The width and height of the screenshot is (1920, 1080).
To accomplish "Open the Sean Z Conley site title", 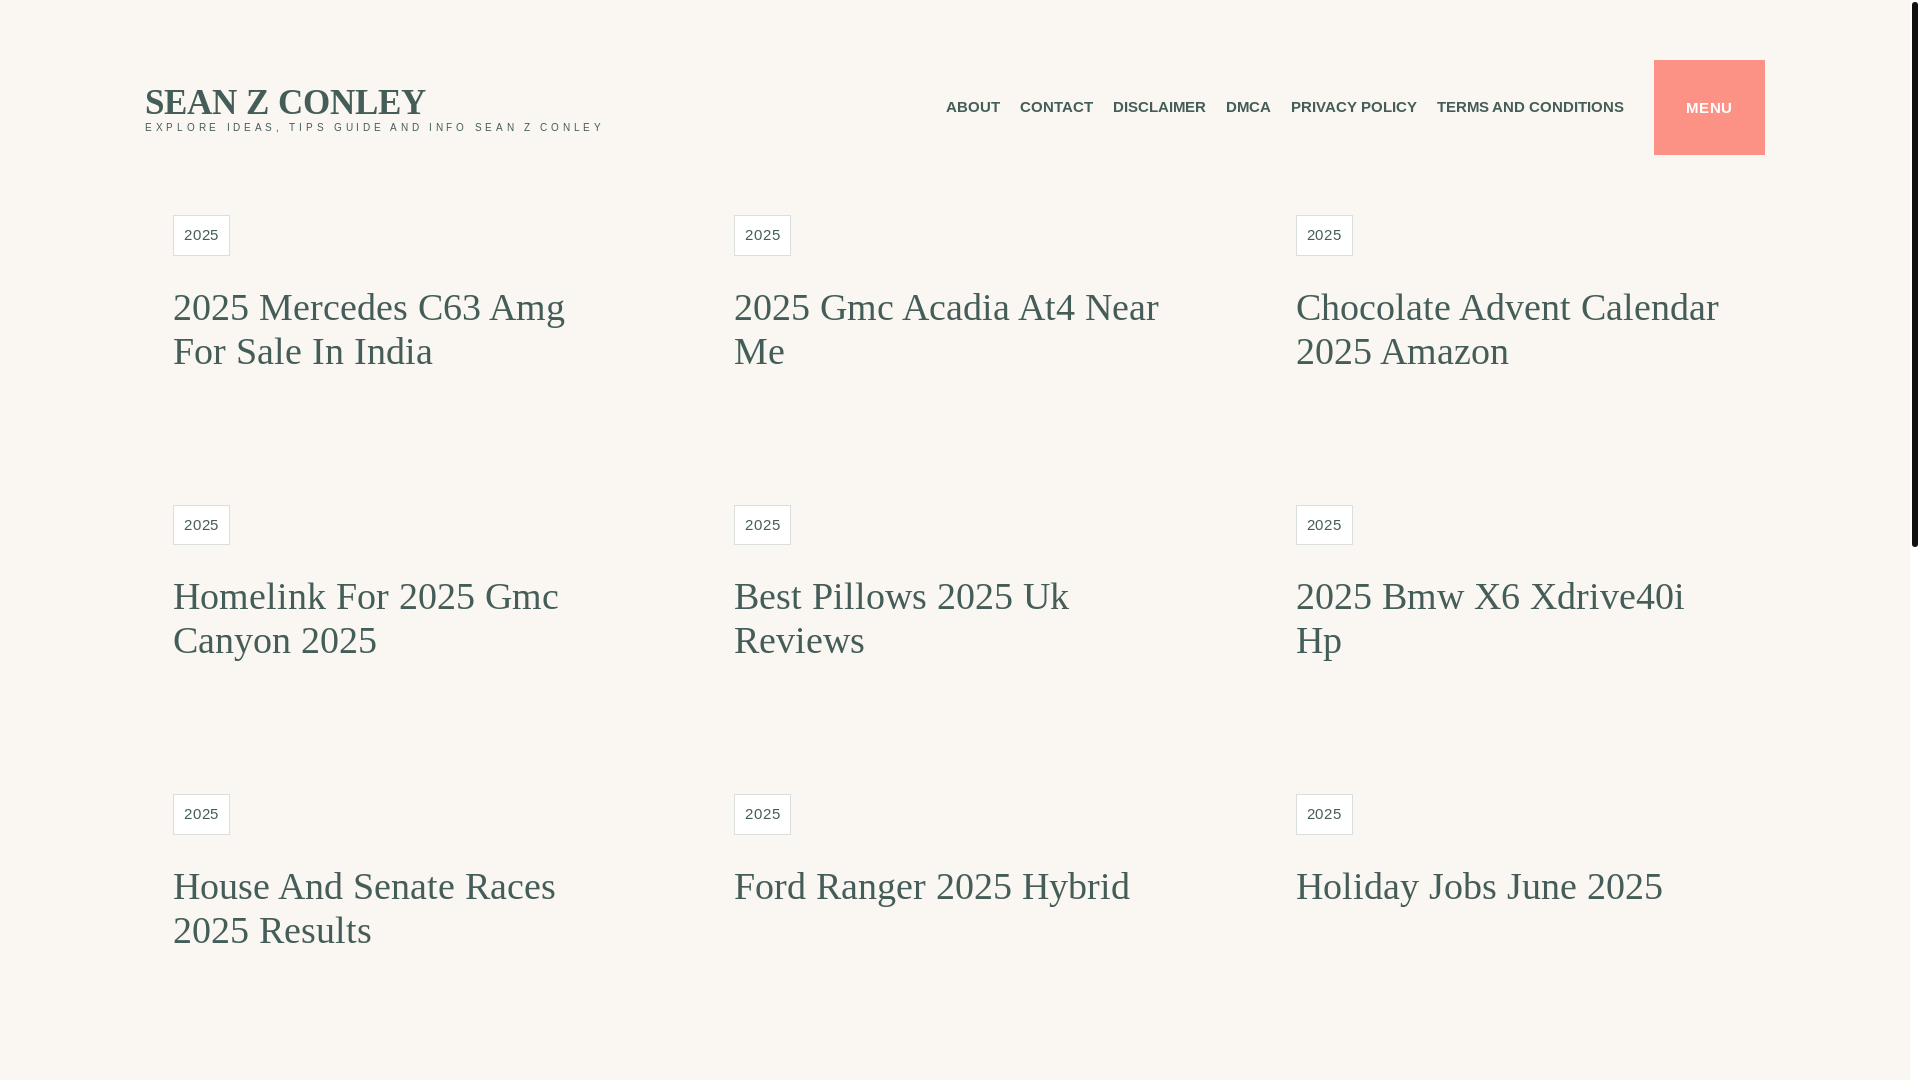I will click(285, 102).
